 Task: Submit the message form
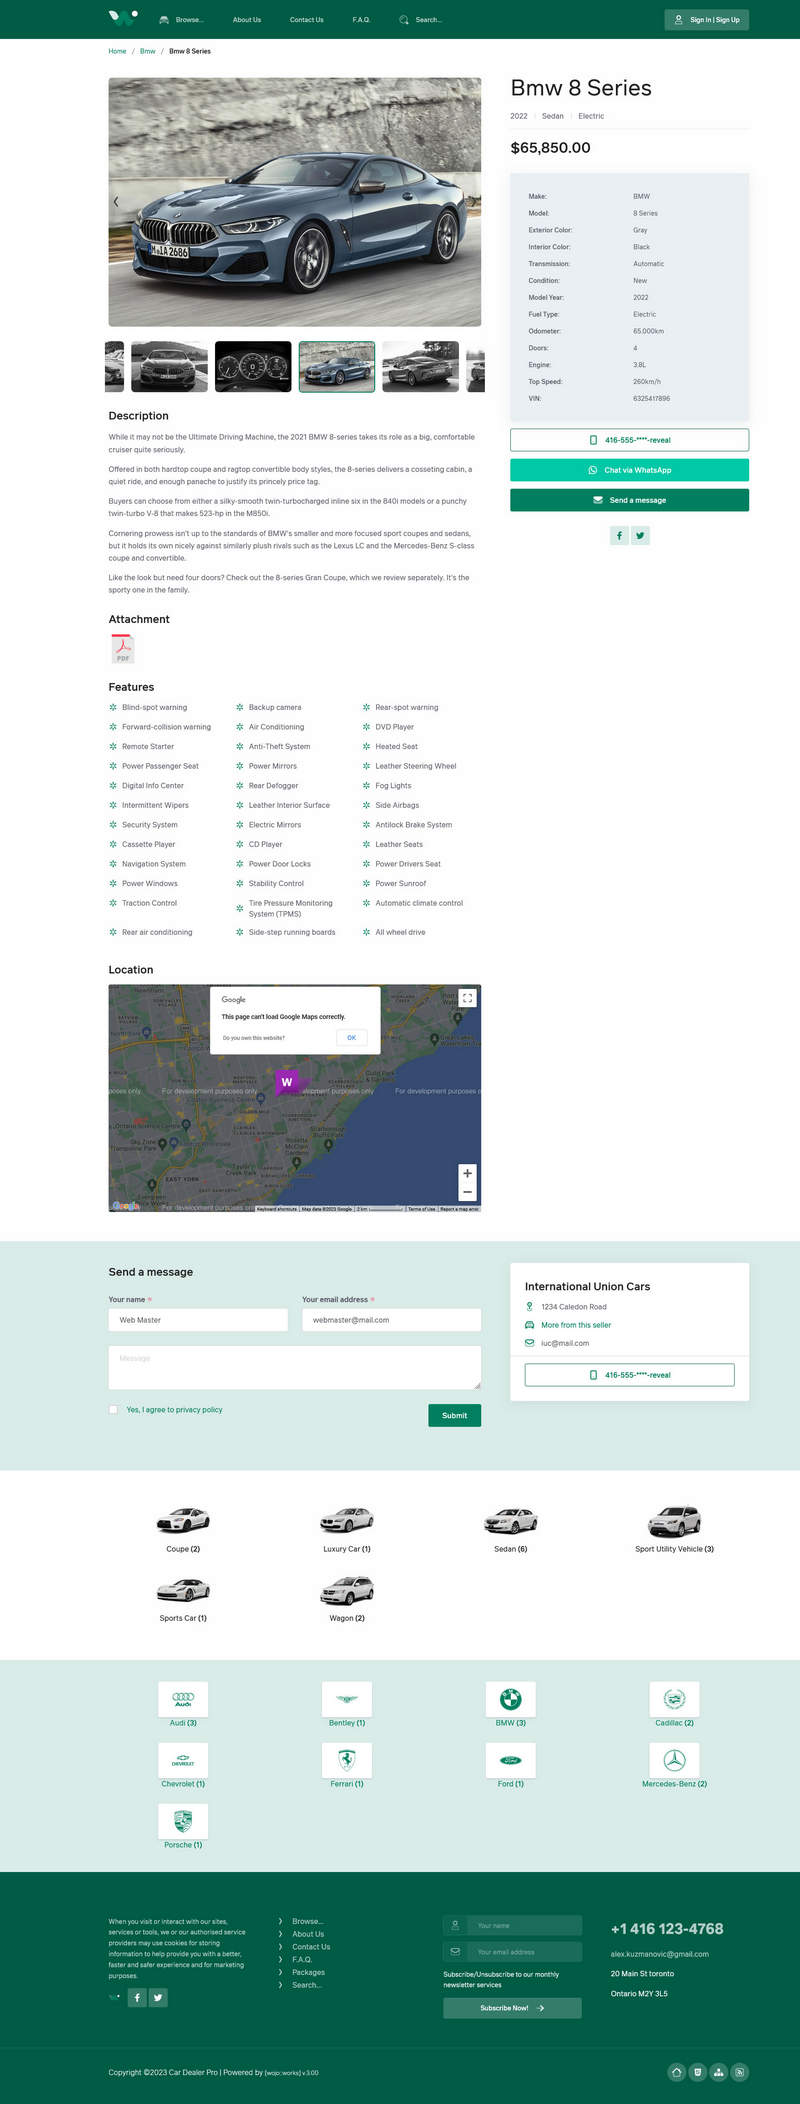click(454, 1415)
